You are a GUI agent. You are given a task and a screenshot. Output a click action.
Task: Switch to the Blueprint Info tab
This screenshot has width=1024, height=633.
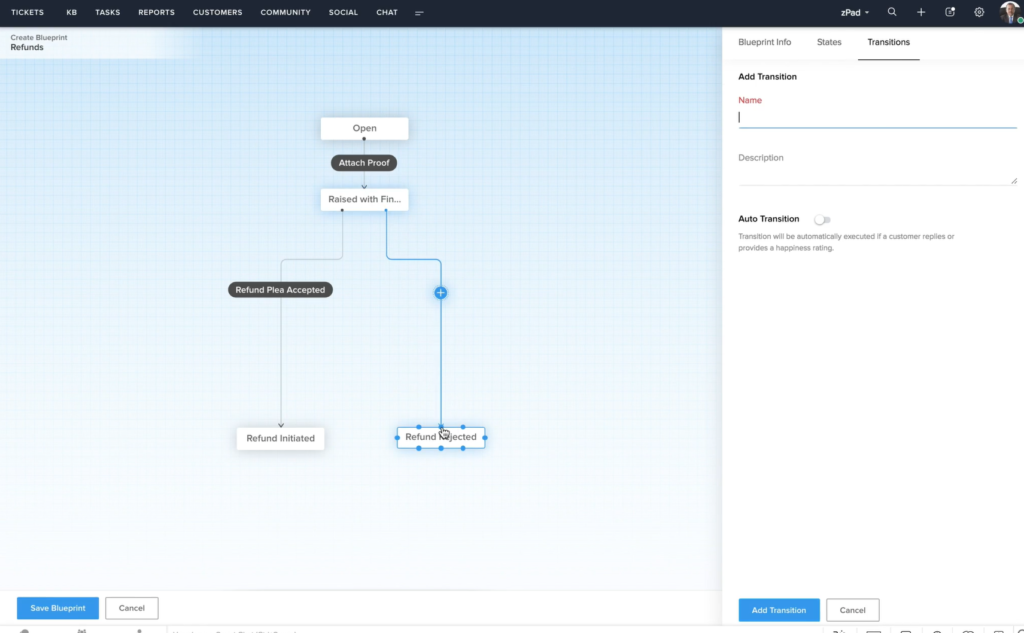(764, 42)
